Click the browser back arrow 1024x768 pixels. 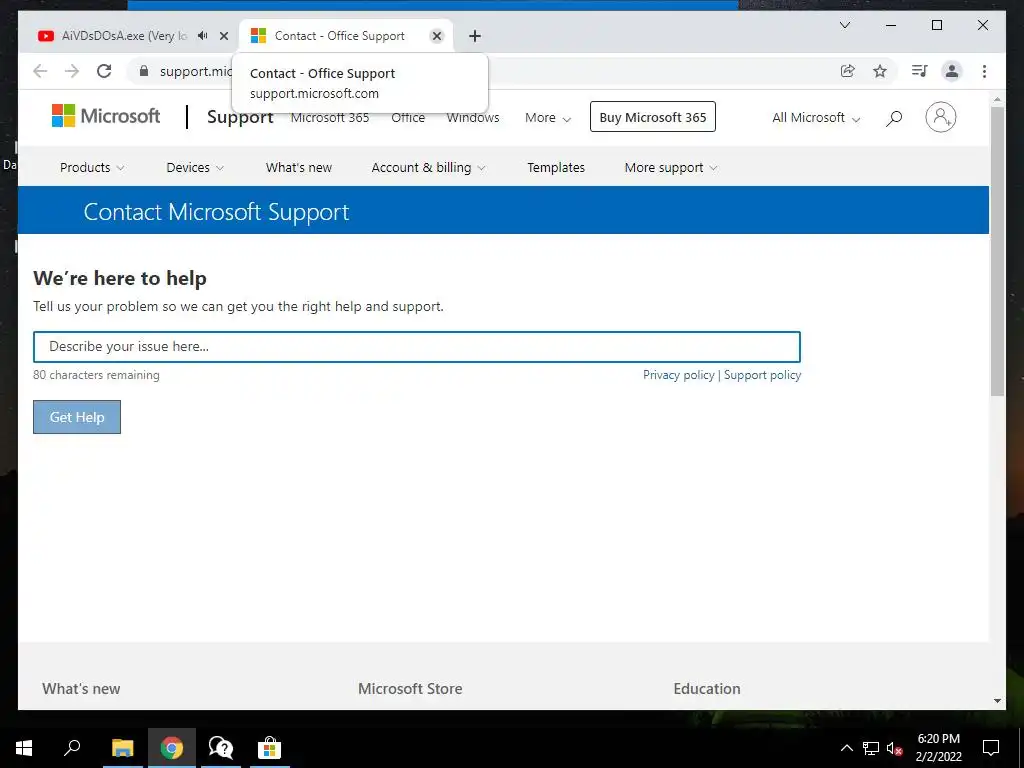(x=40, y=71)
